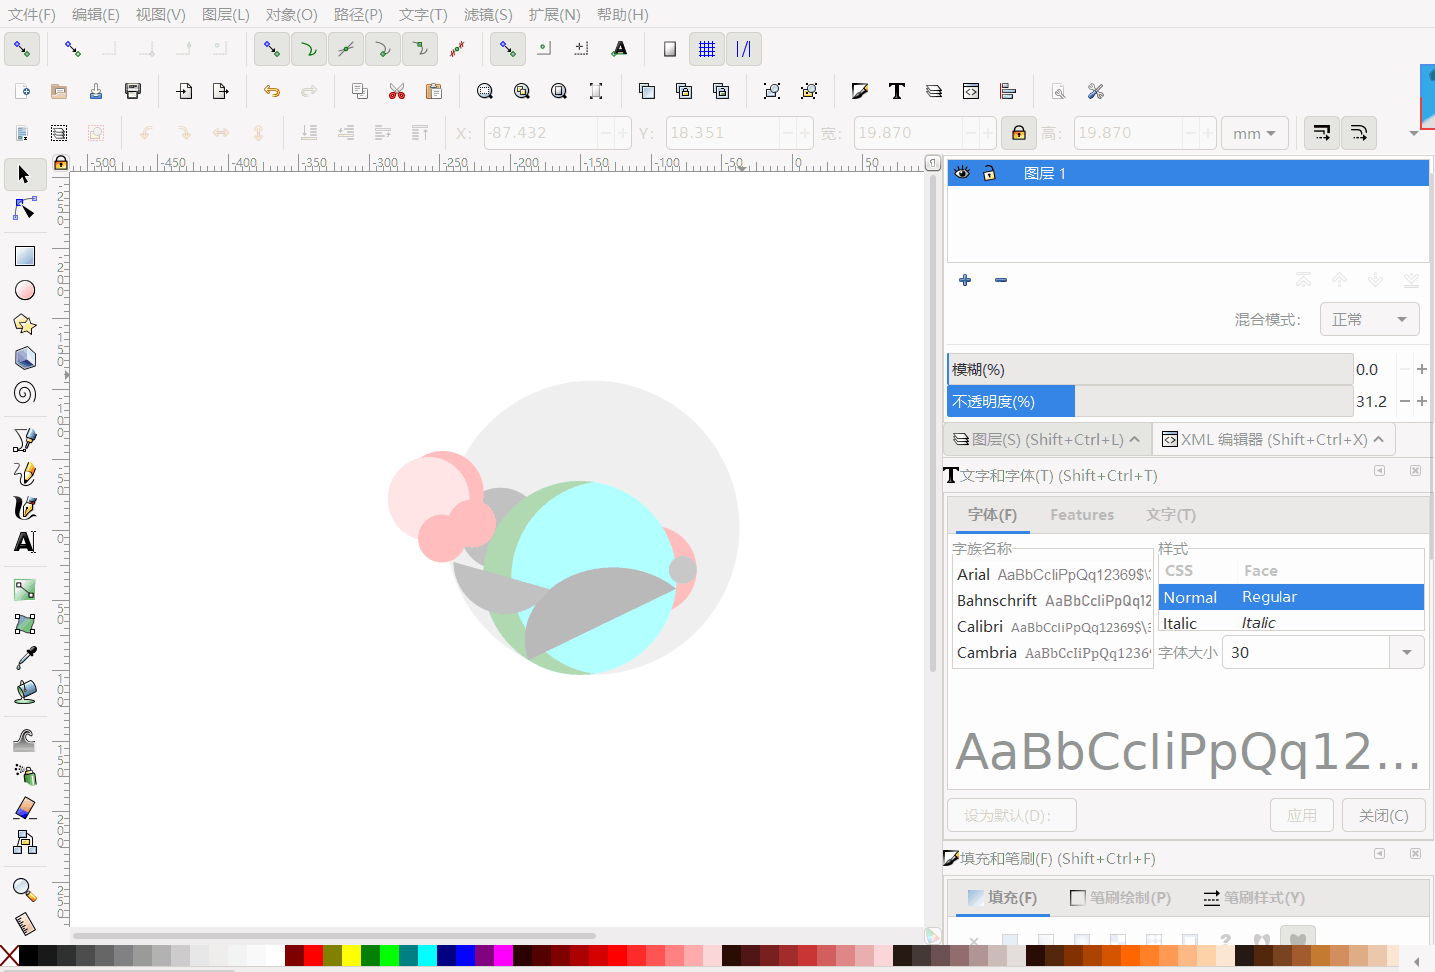Select the Spray tool
The height and width of the screenshot is (972, 1435).
tap(25, 774)
